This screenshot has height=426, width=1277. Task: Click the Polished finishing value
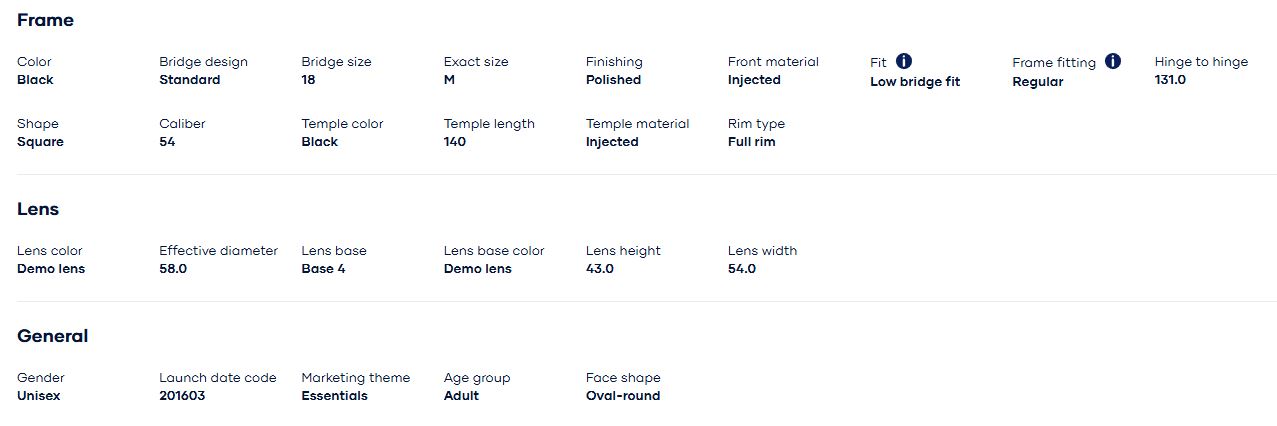613,80
